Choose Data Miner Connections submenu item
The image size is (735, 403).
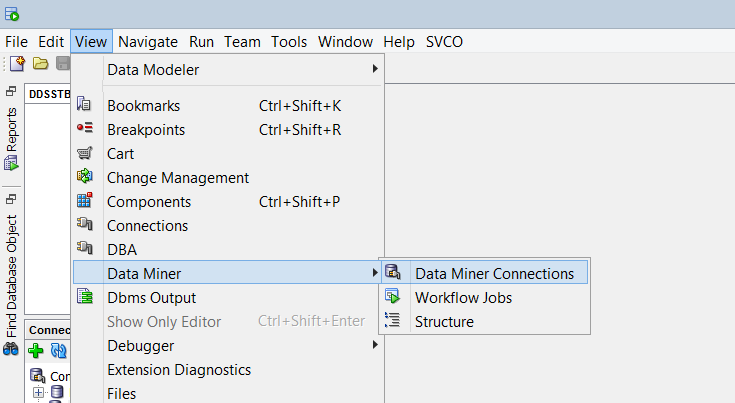click(485, 272)
